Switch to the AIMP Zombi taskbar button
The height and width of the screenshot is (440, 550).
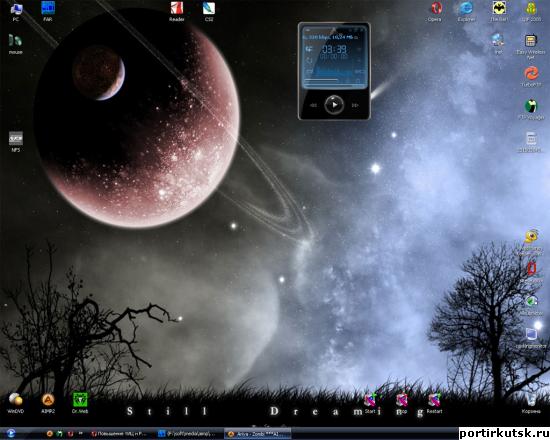click(x=257, y=434)
